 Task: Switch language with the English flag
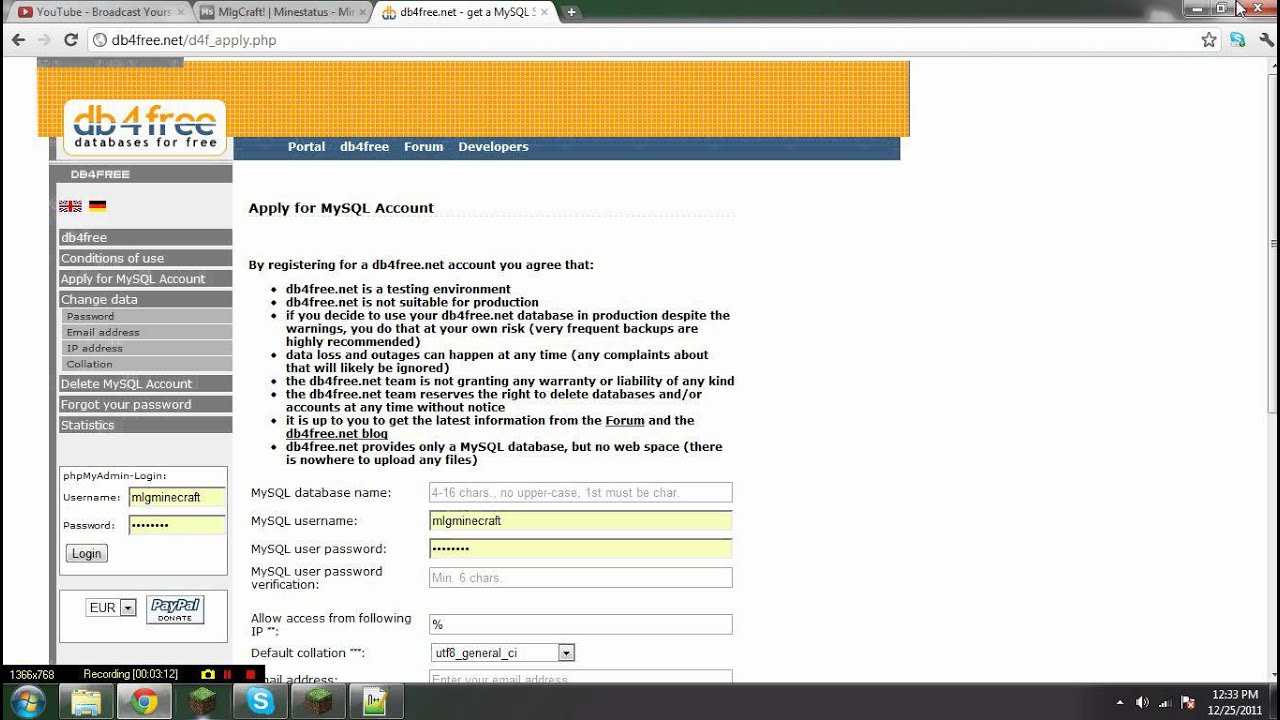(70, 206)
